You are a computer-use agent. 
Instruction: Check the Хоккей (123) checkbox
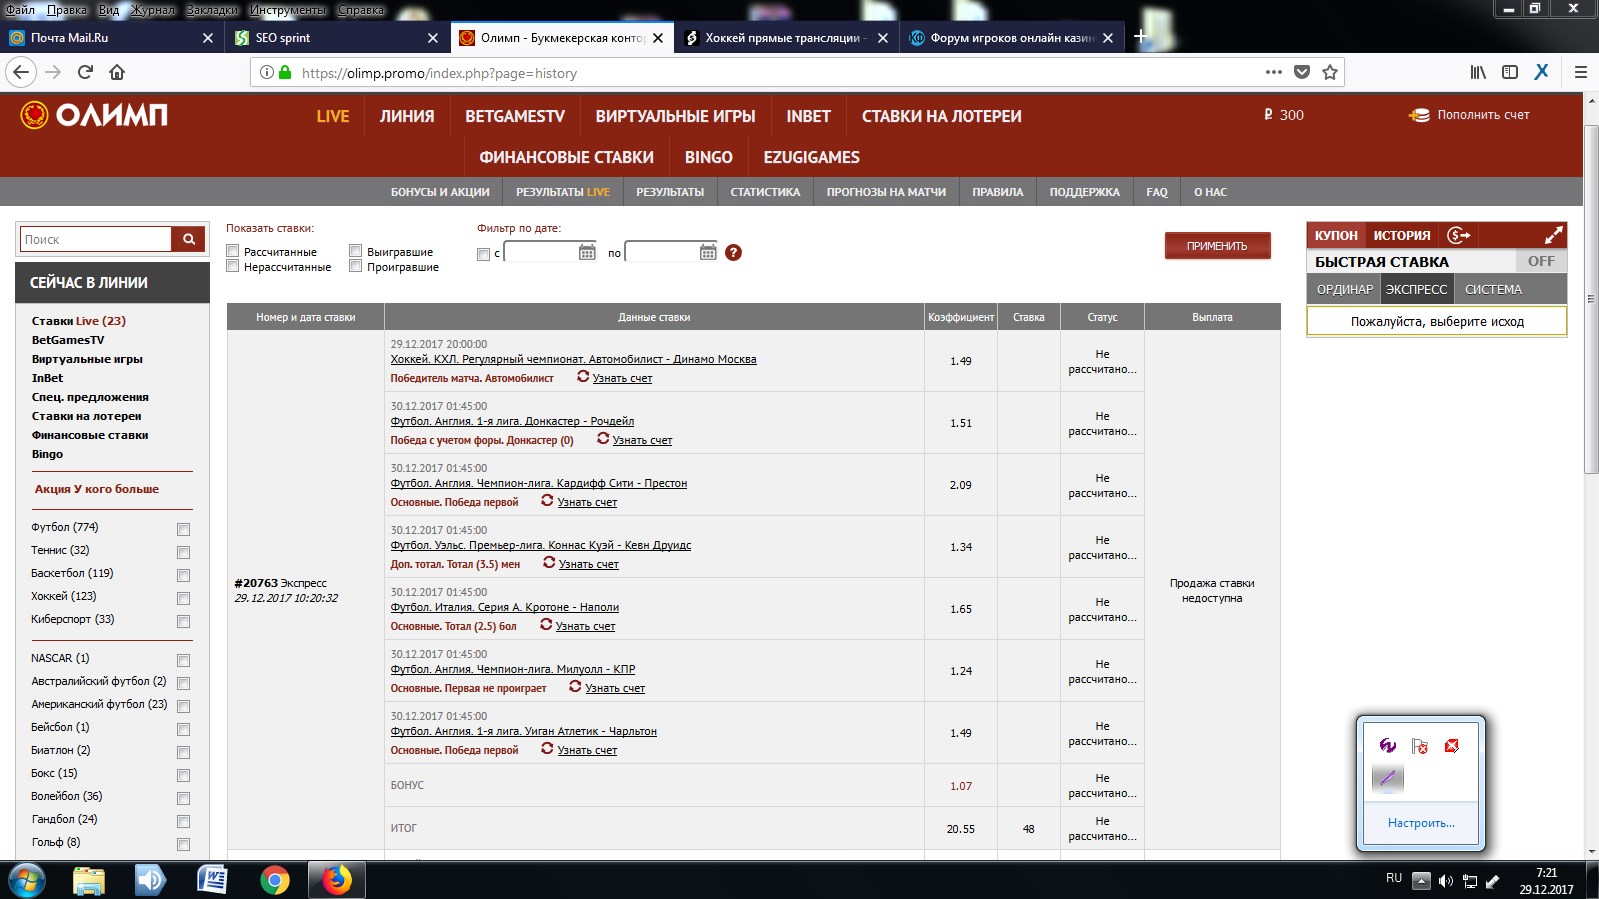[x=183, y=598]
